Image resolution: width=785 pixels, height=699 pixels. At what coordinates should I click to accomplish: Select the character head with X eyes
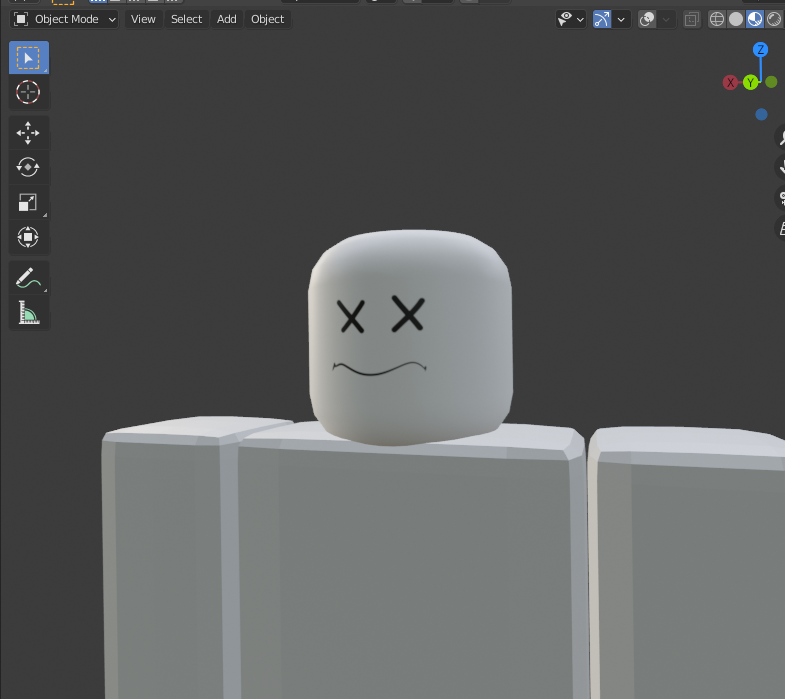410,338
